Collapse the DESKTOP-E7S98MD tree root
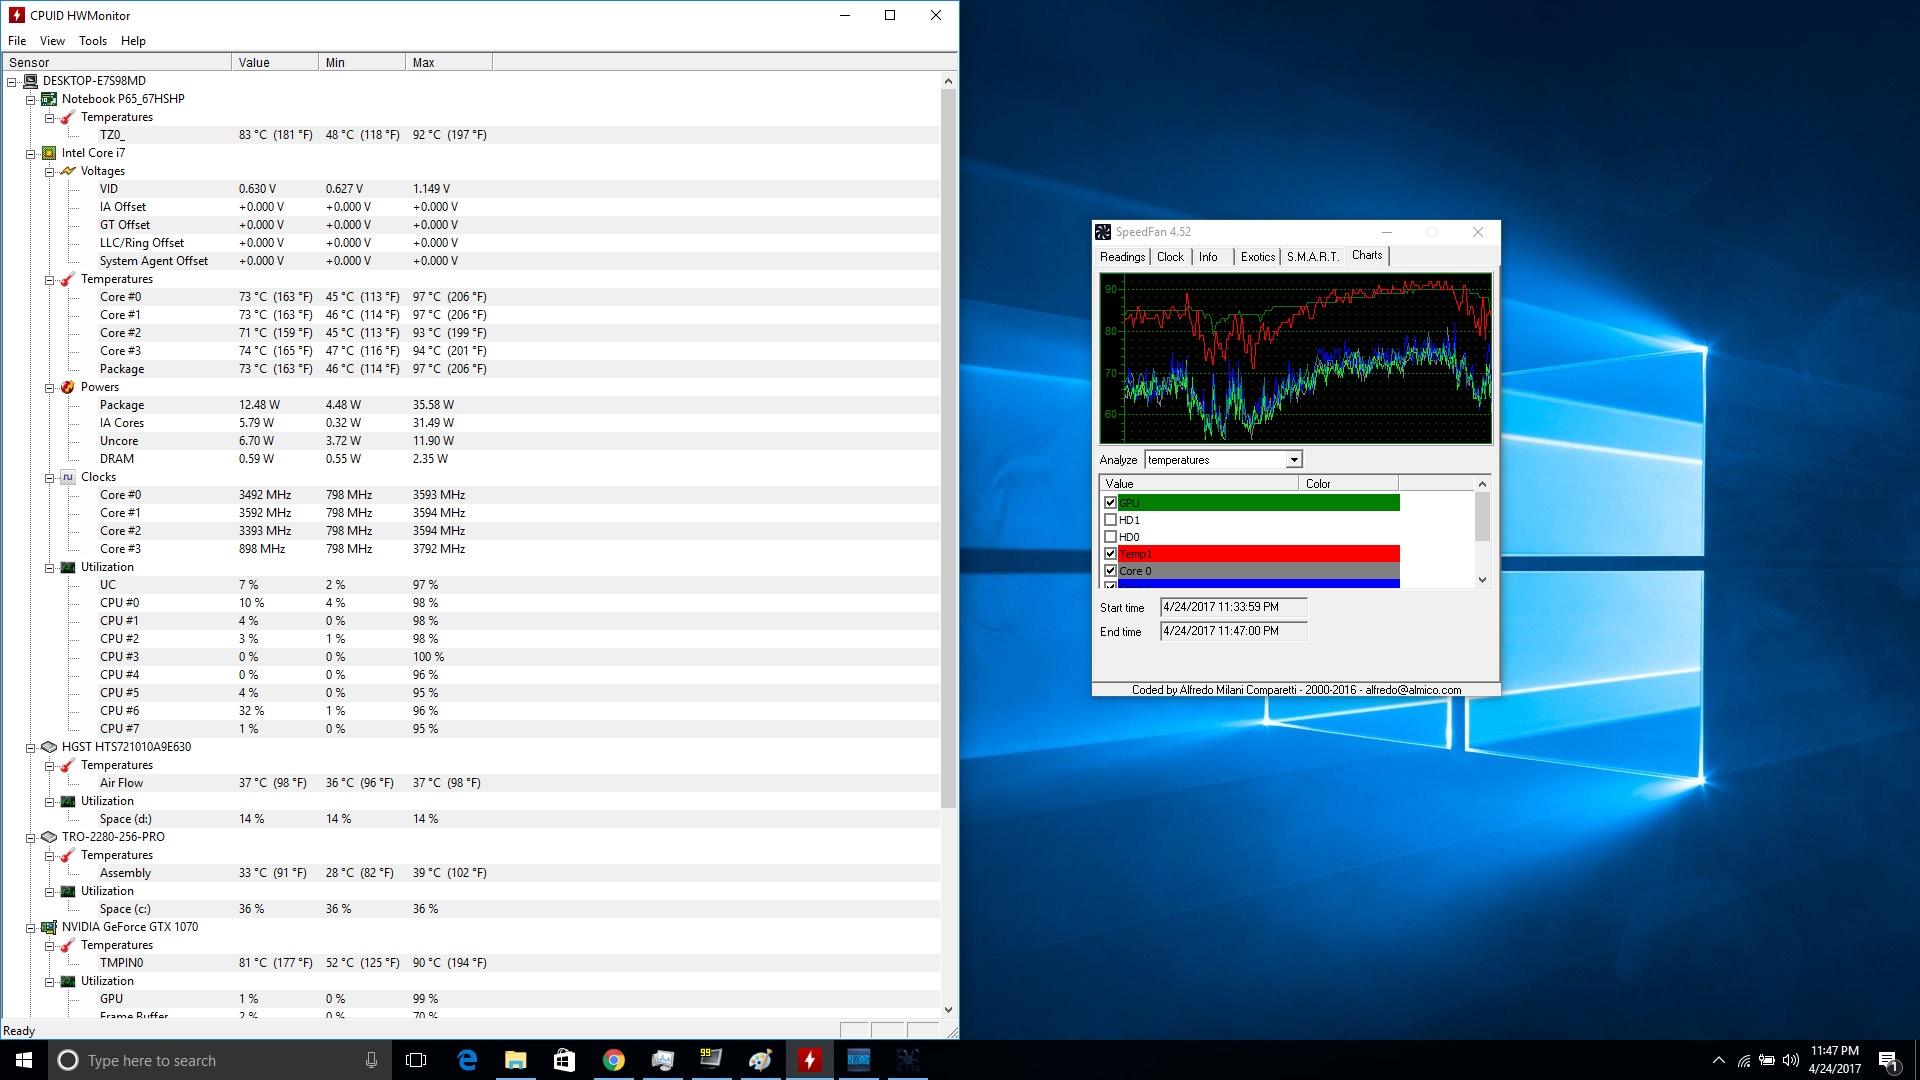 pyautogui.click(x=12, y=82)
